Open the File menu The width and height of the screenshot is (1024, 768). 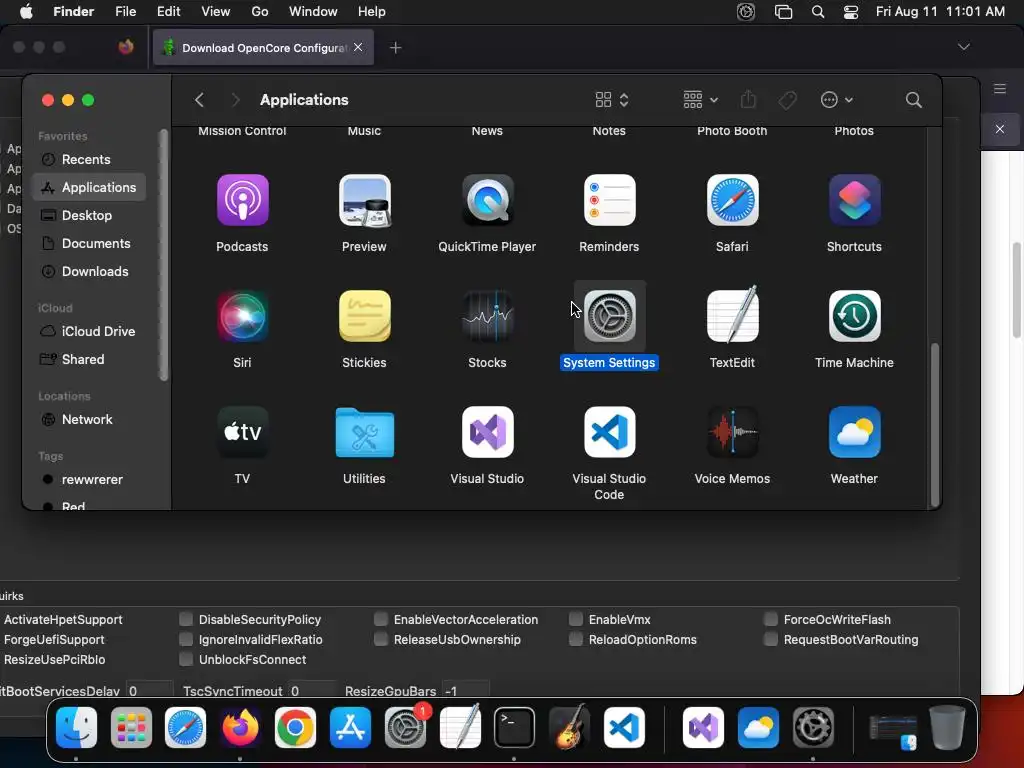pos(125,12)
